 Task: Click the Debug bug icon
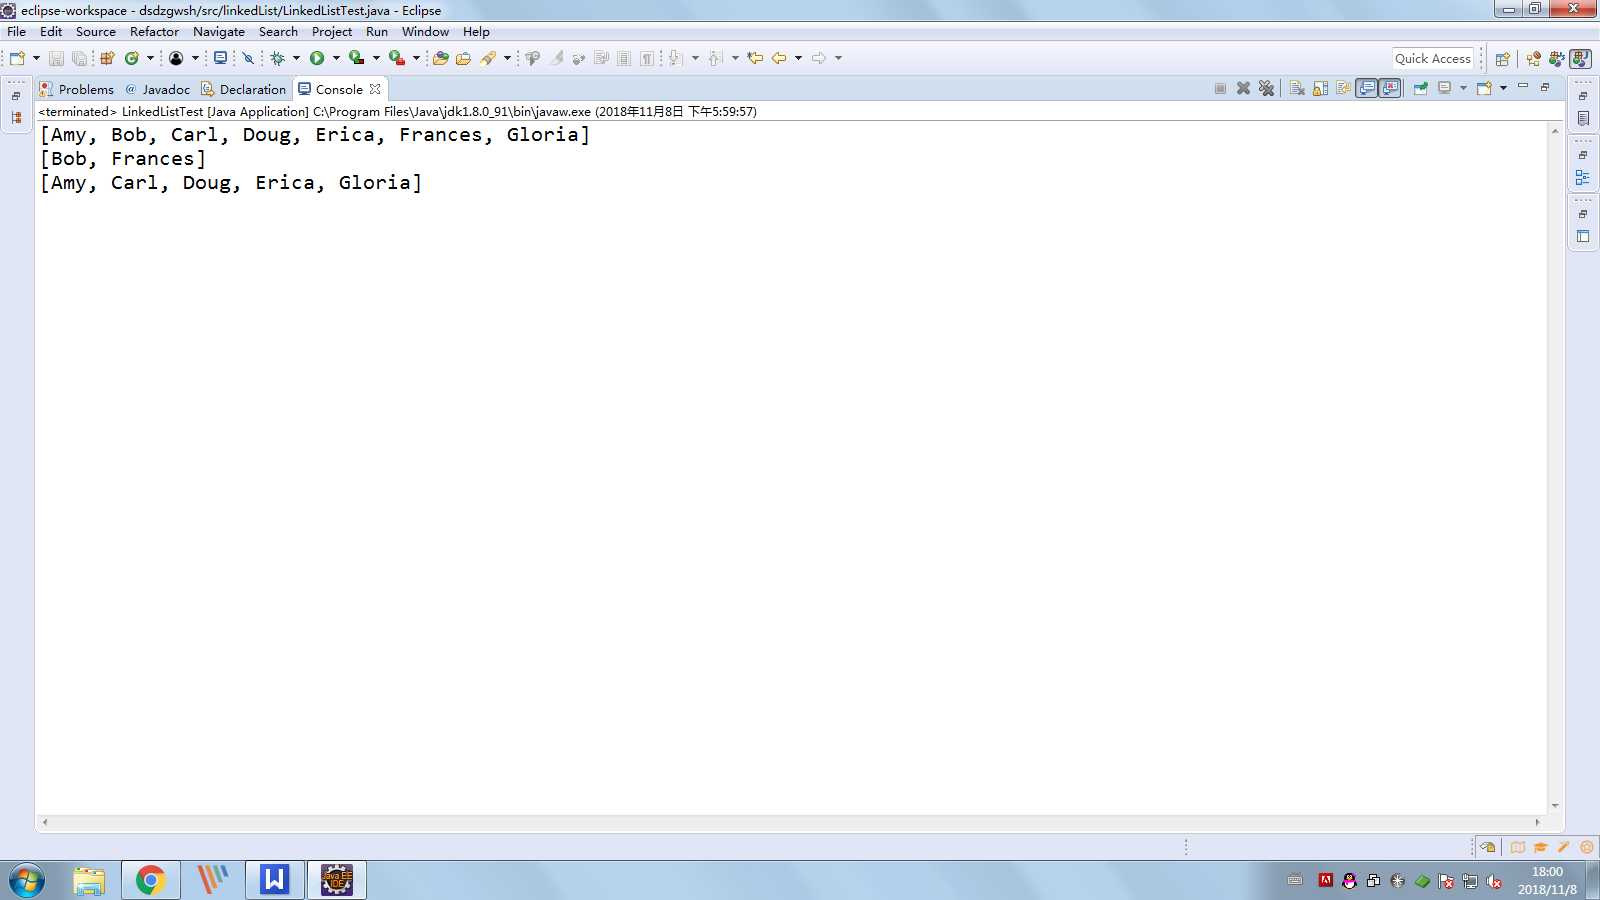(x=278, y=58)
